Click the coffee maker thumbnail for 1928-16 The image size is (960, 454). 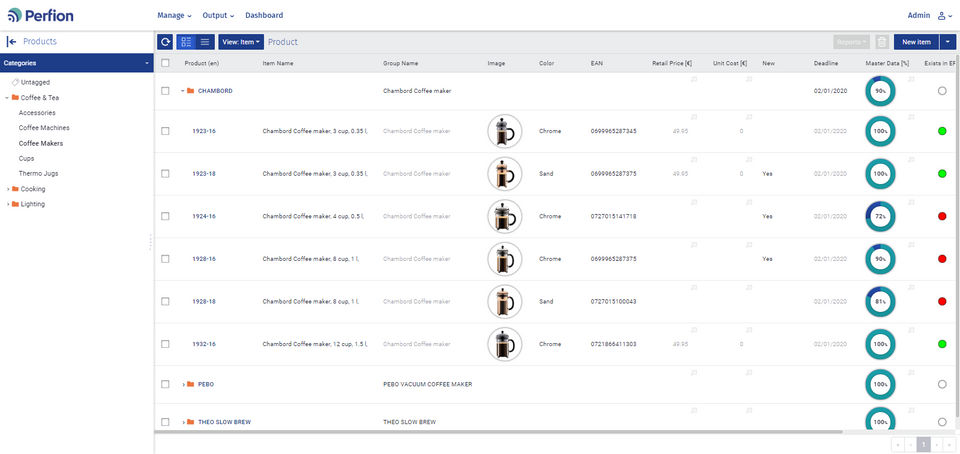(x=504, y=259)
